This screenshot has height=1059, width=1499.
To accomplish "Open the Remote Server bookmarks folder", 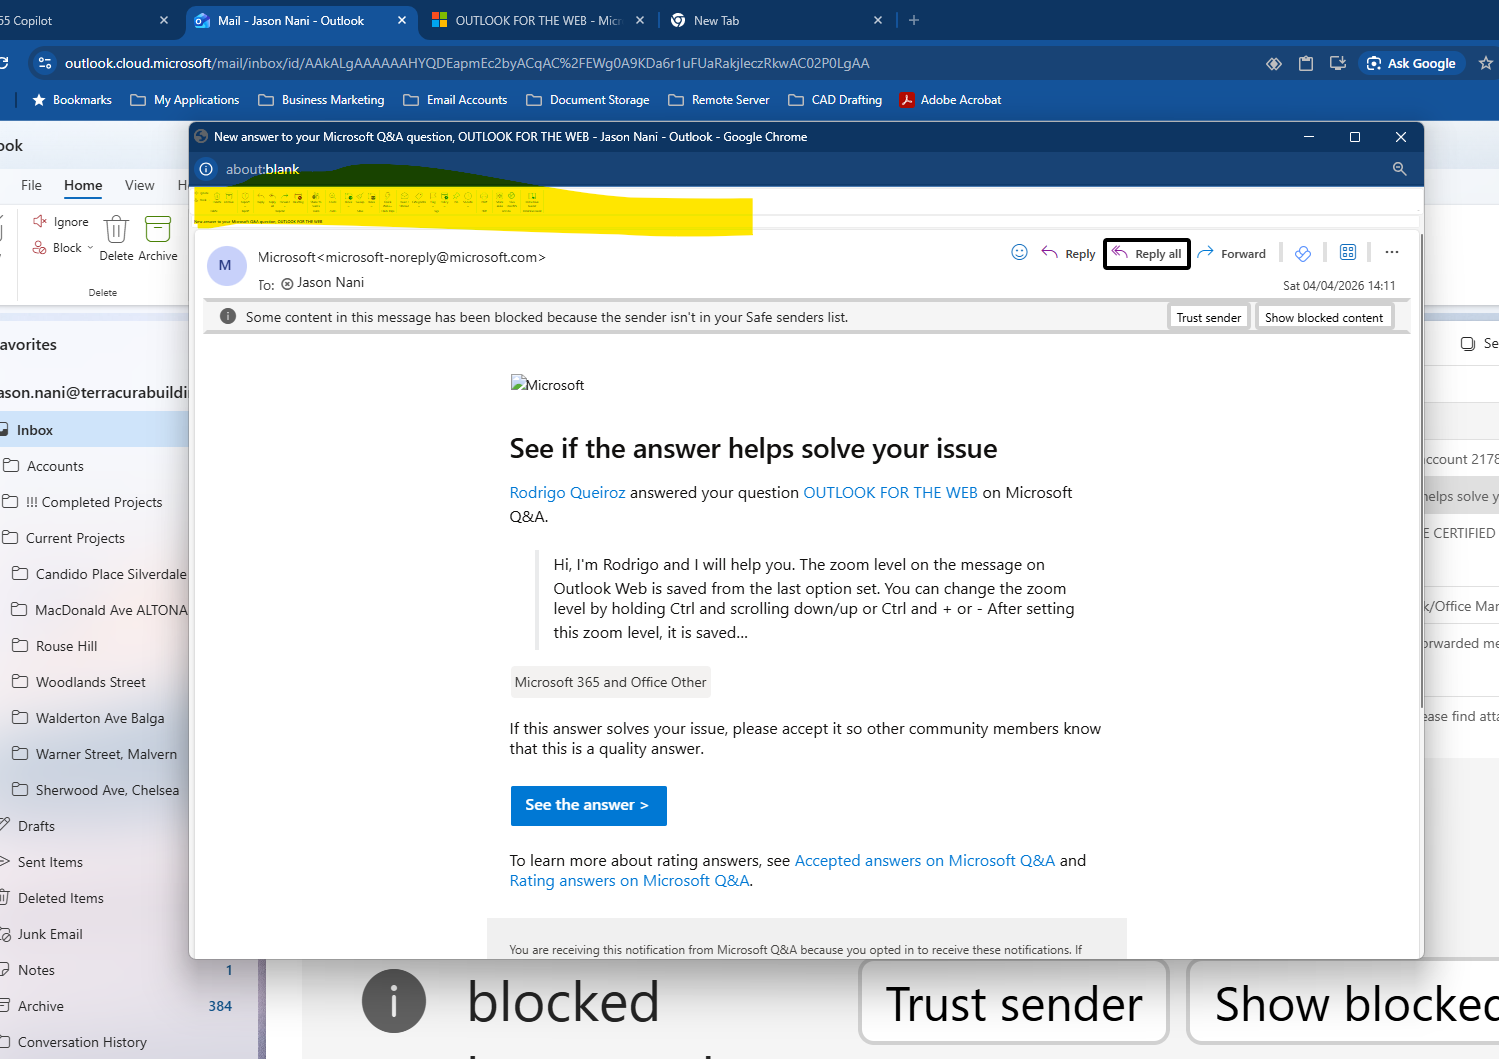I will [719, 100].
